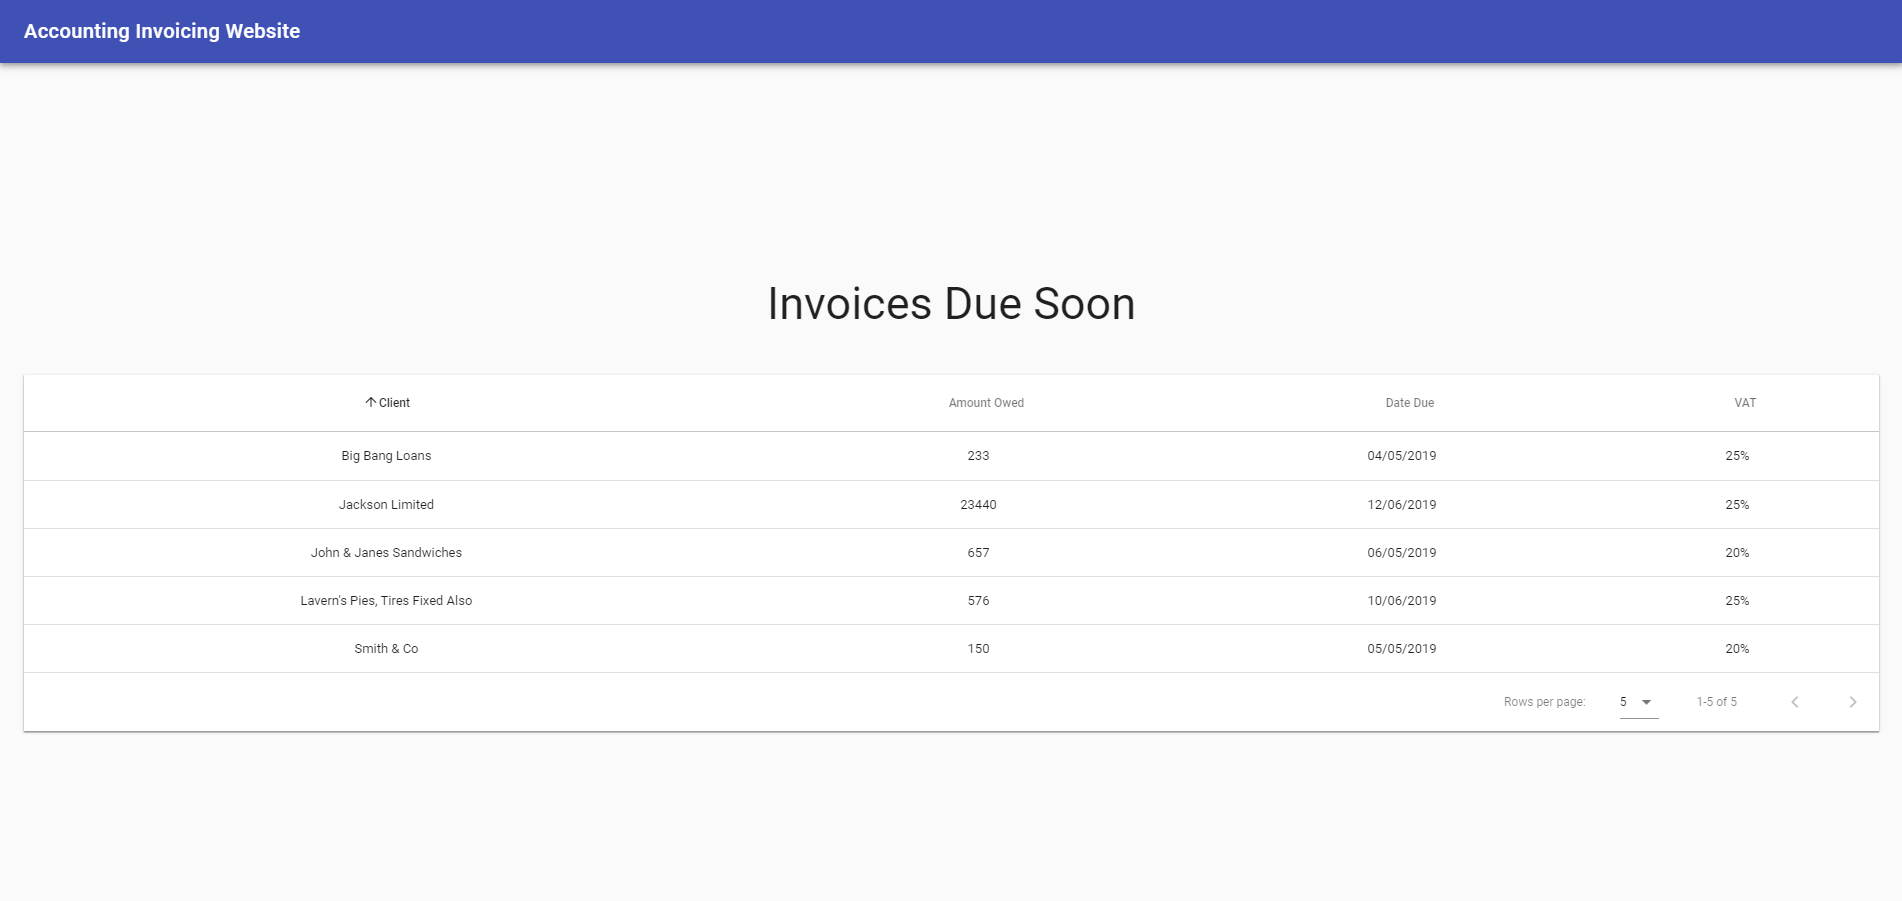The width and height of the screenshot is (1902, 901).
Task: Click the amount 576 cell
Action: [978, 601]
